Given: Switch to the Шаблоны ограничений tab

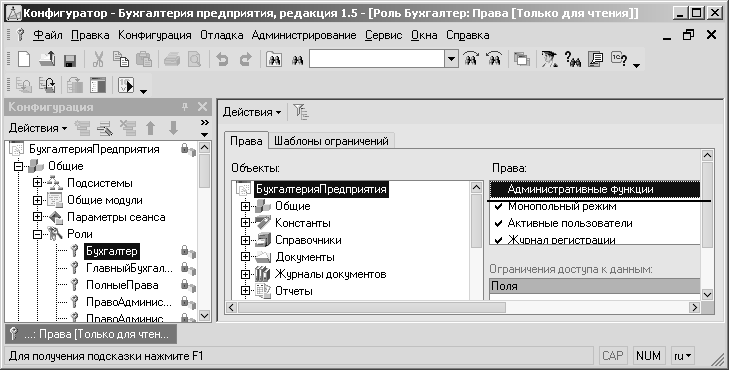Looking at the screenshot, I should pyautogui.click(x=331, y=141).
